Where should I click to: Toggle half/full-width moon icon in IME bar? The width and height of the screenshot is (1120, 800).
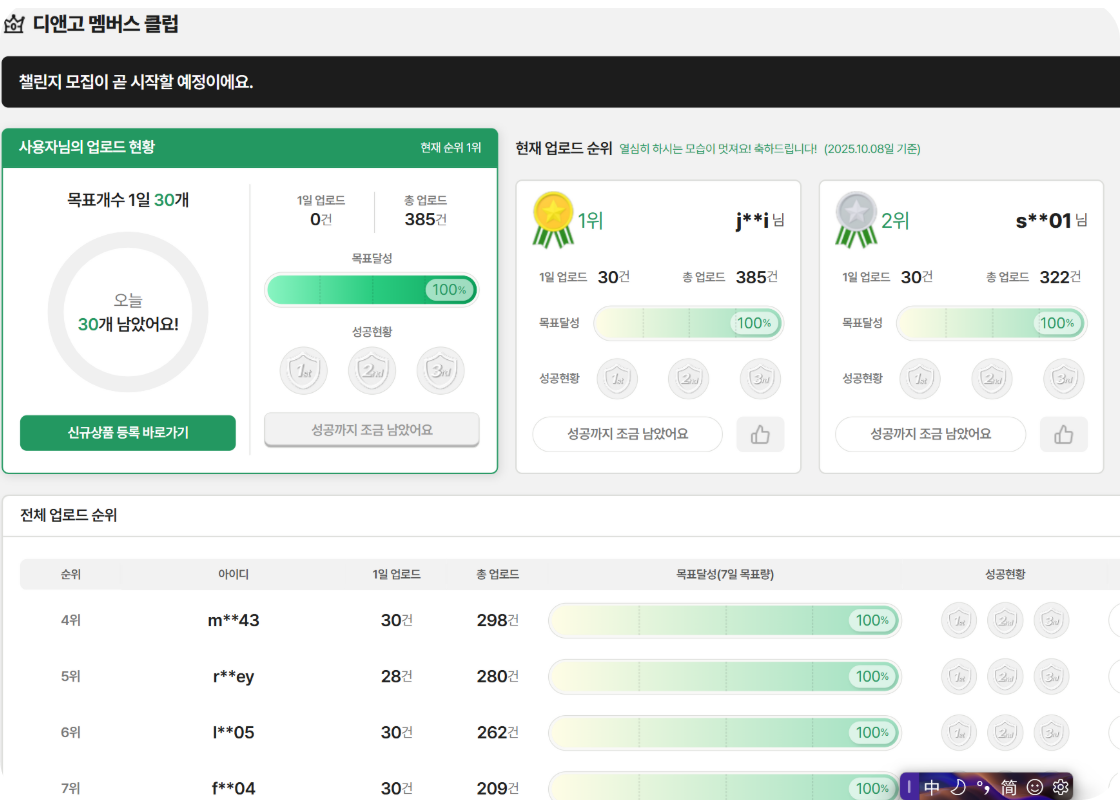tap(957, 787)
